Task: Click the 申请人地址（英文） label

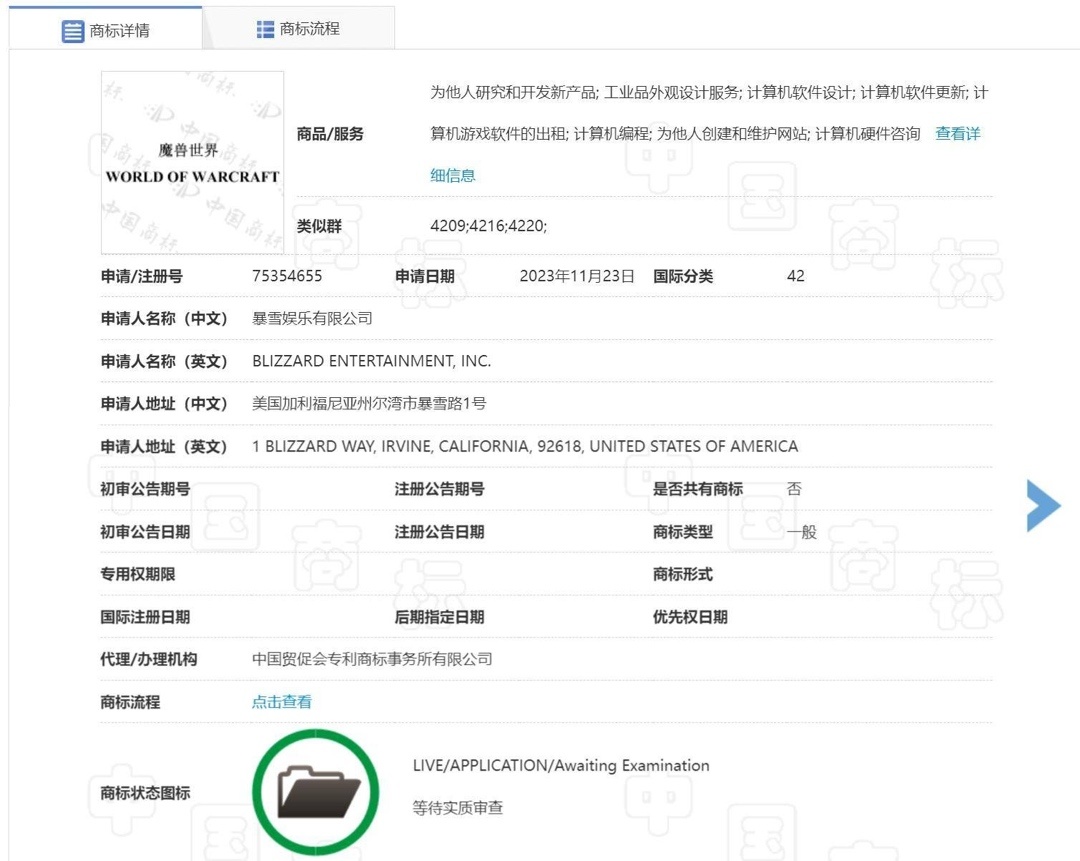Action: click(x=164, y=446)
